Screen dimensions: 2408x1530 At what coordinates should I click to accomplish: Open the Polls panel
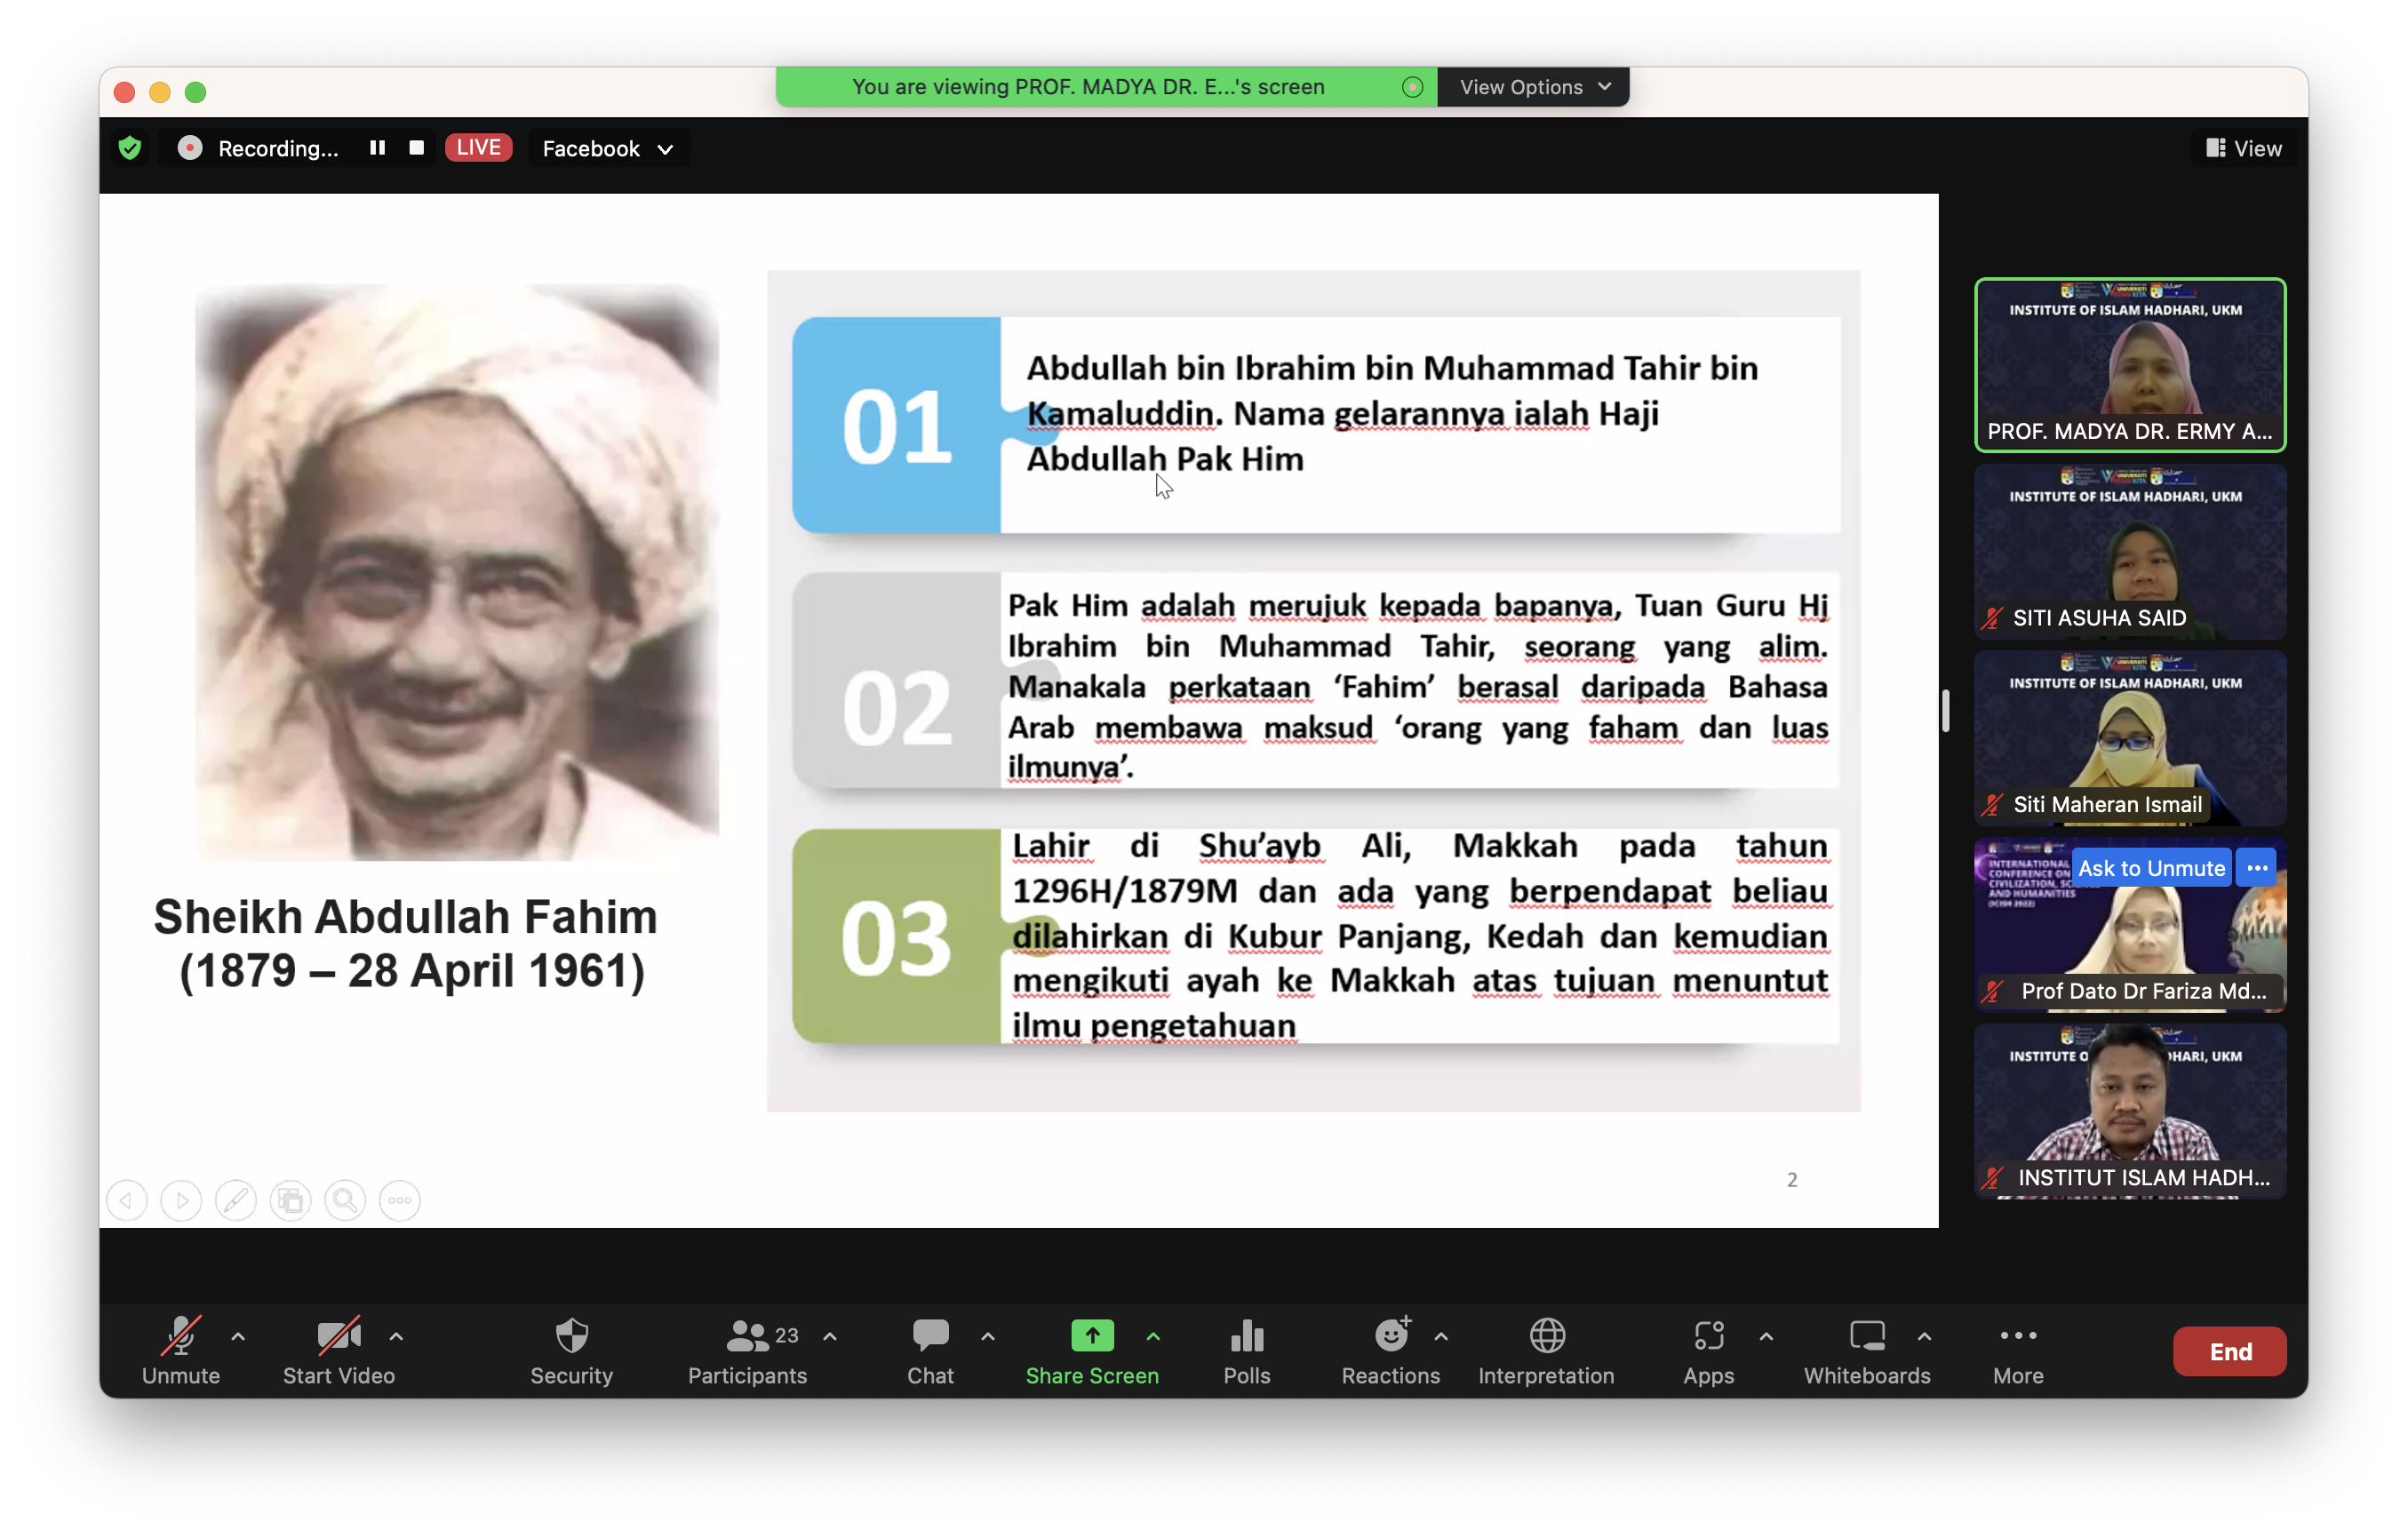pyautogui.click(x=1246, y=1350)
